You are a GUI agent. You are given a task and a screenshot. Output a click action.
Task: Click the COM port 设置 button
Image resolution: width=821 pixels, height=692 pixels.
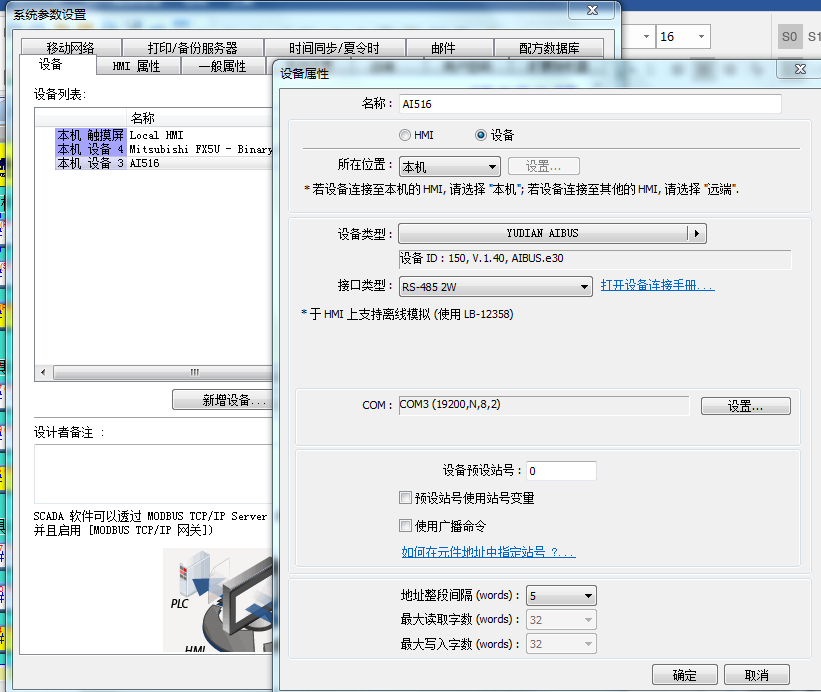coord(745,407)
